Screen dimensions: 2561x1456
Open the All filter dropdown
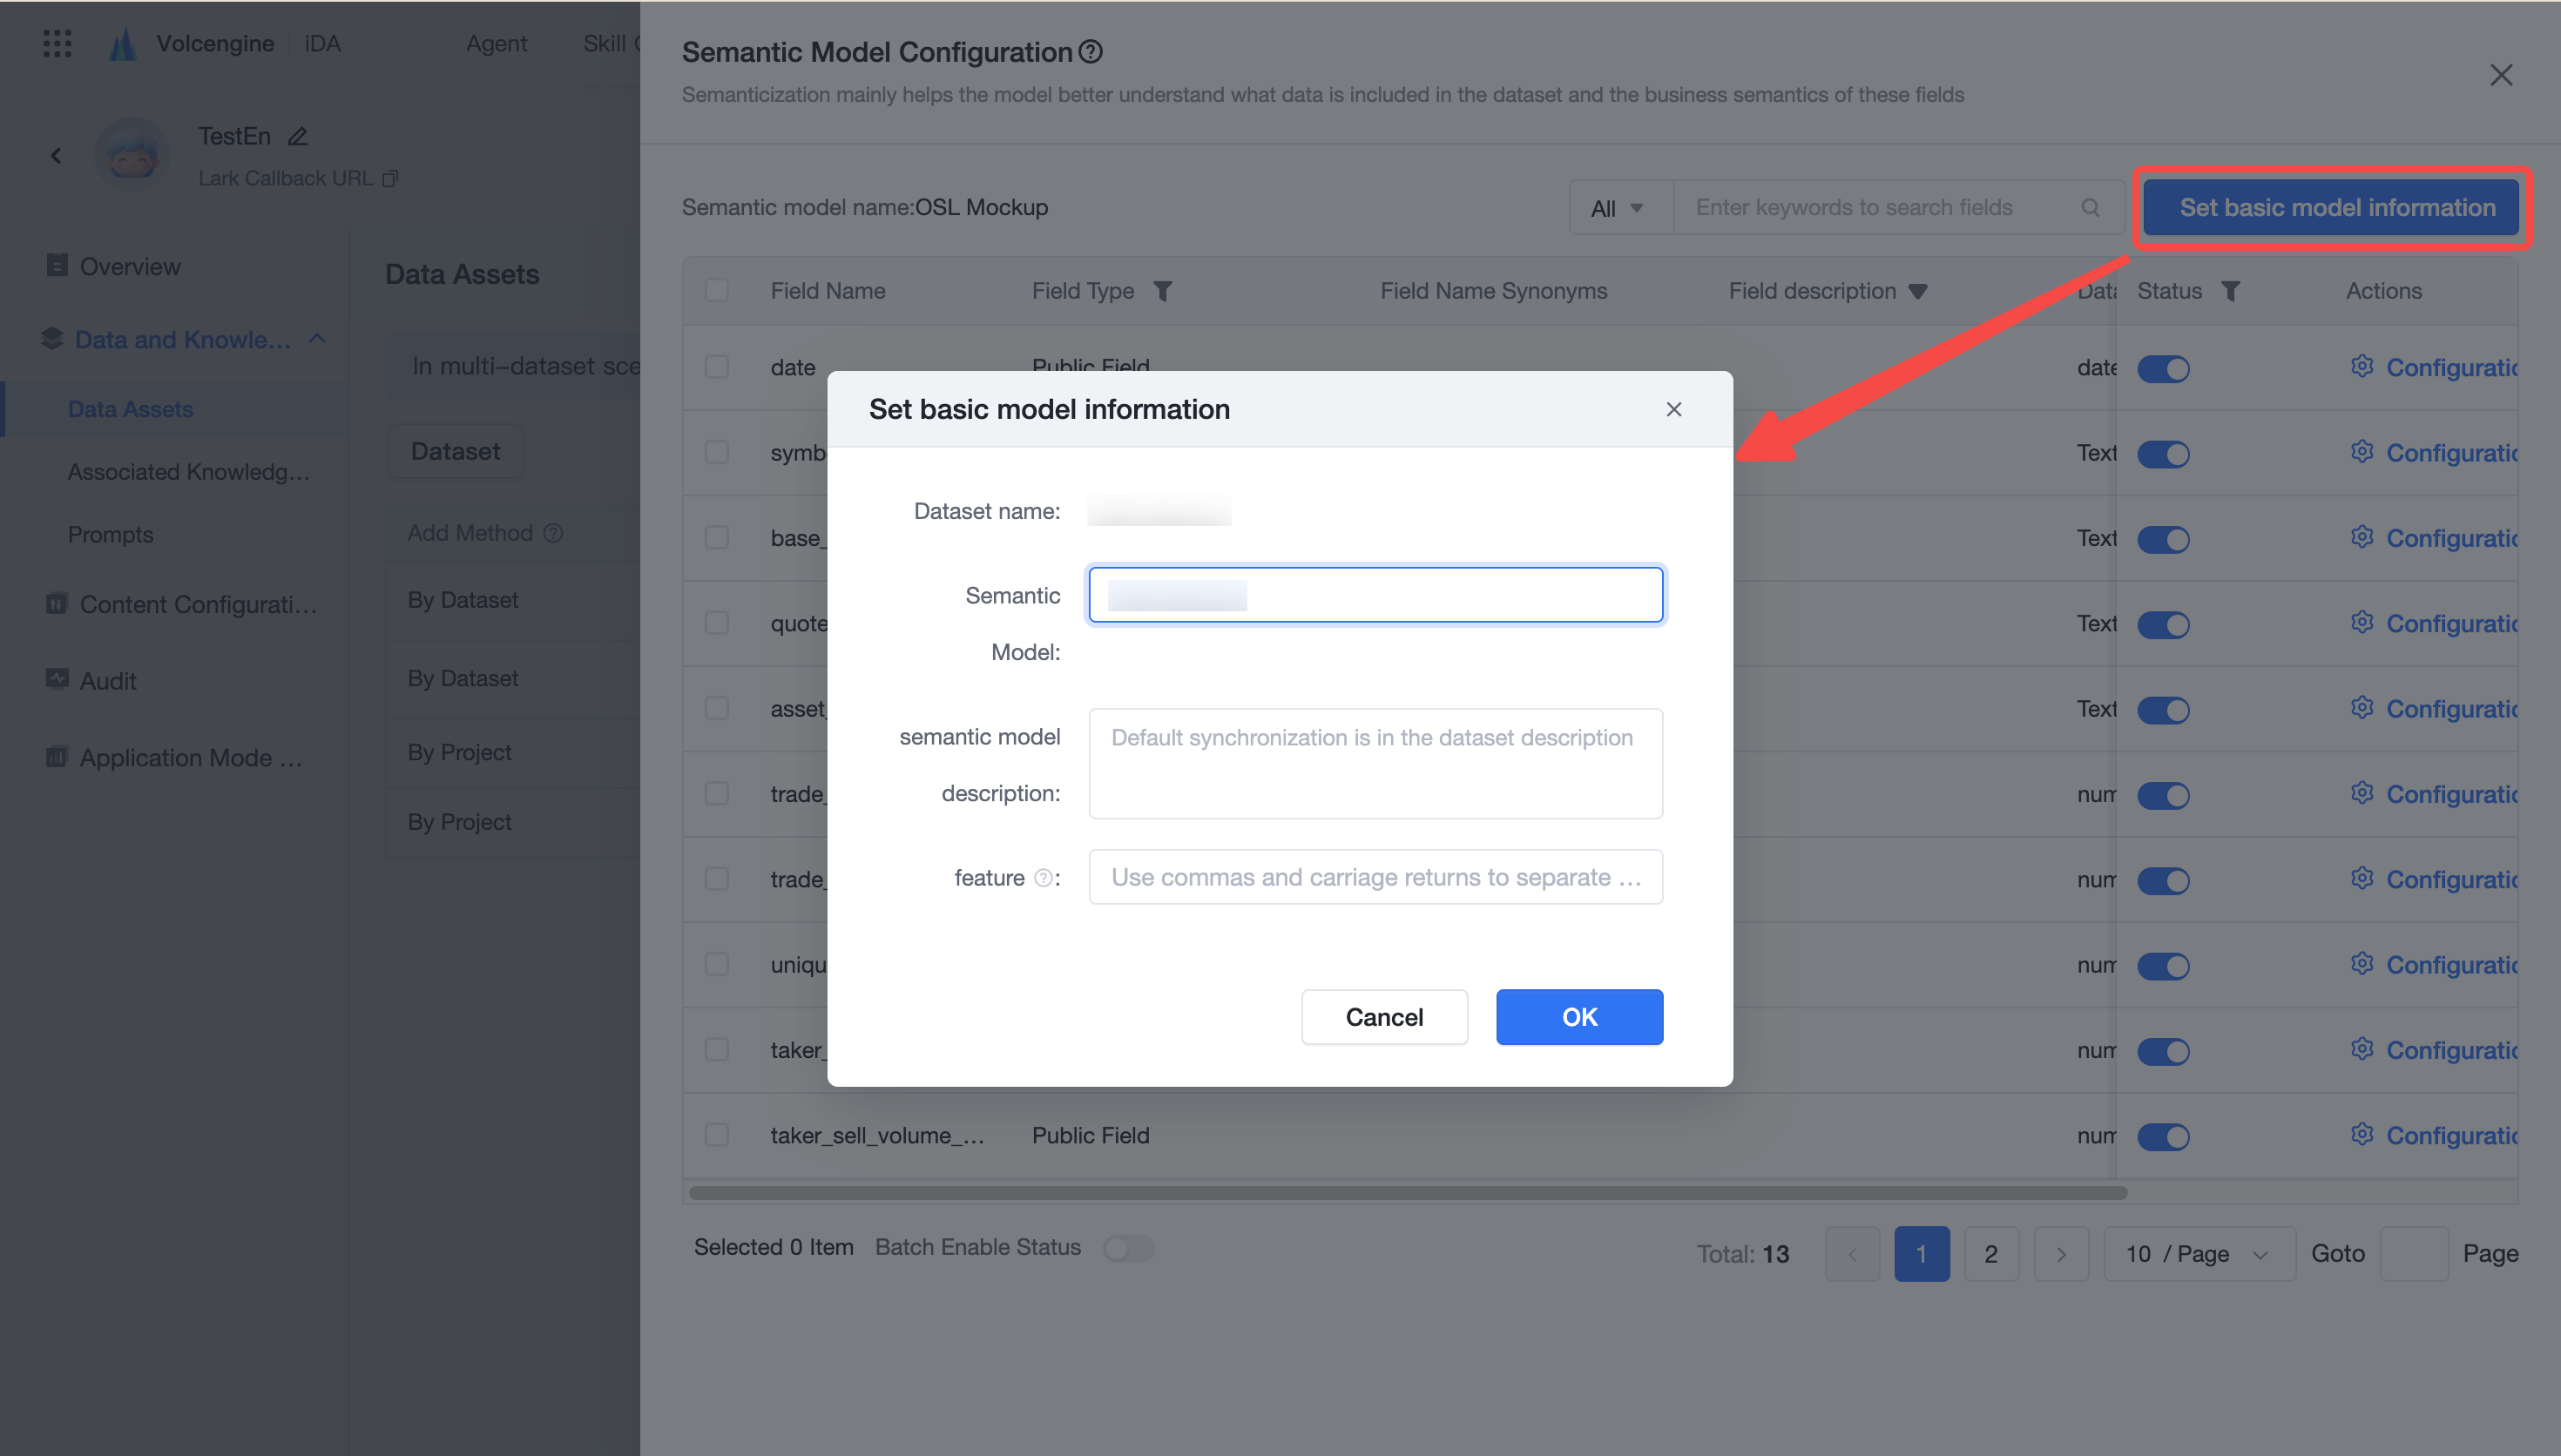[1620, 208]
